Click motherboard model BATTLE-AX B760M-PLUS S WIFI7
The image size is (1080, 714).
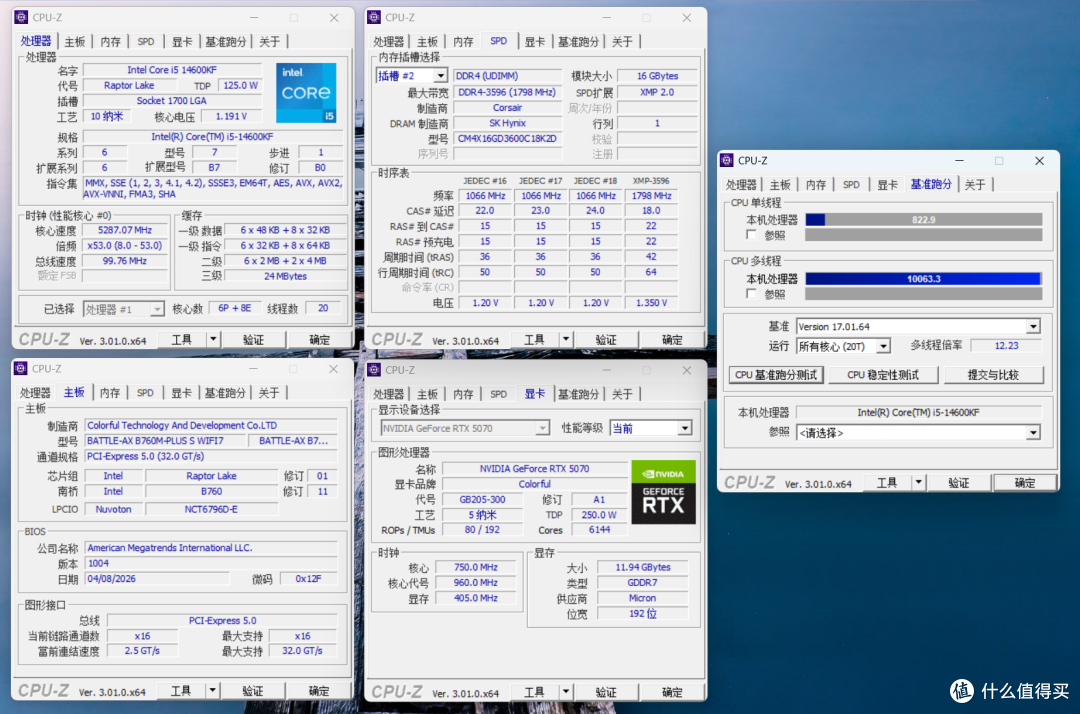click(x=165, y=441)
